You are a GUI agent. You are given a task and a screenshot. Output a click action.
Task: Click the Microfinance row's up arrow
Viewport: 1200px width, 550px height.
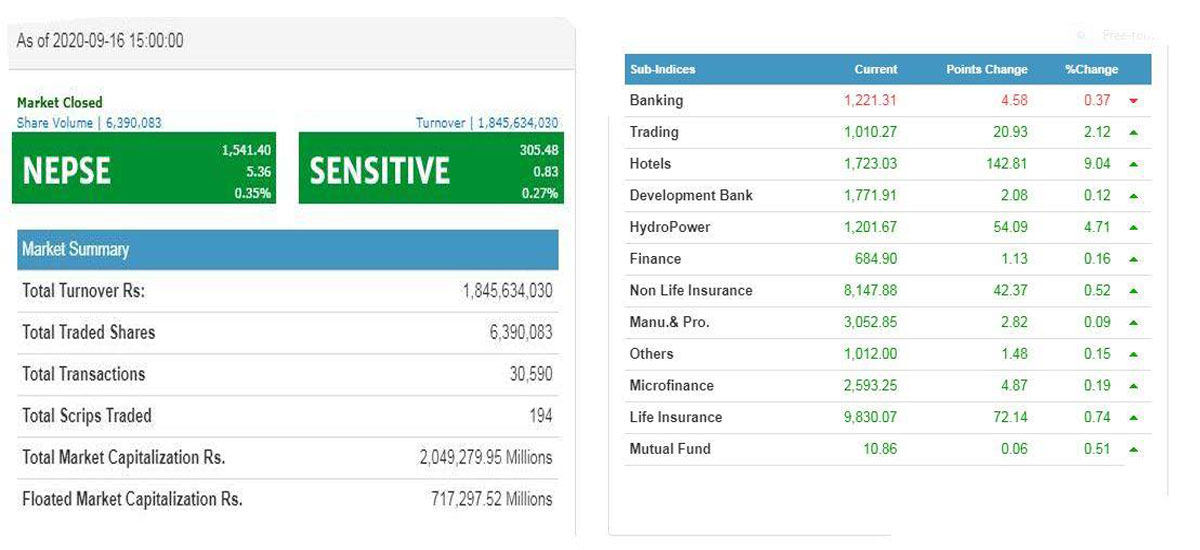point(1133,386)
